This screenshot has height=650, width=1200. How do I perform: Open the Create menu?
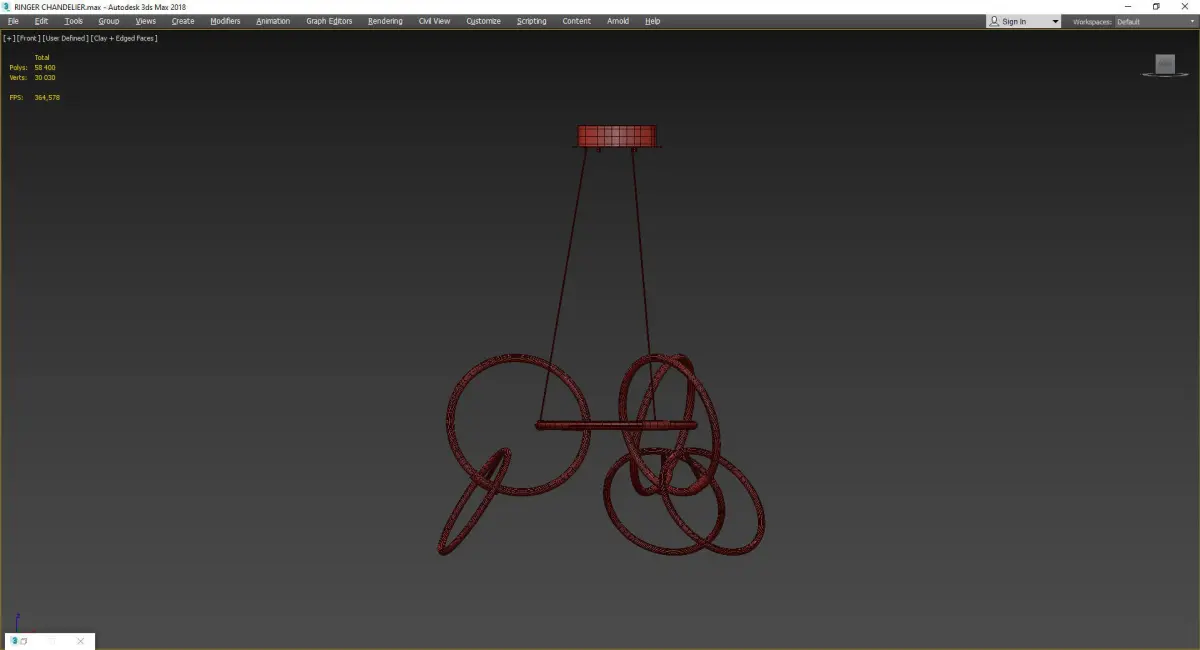pyautogui.click(x=183, y=21)
